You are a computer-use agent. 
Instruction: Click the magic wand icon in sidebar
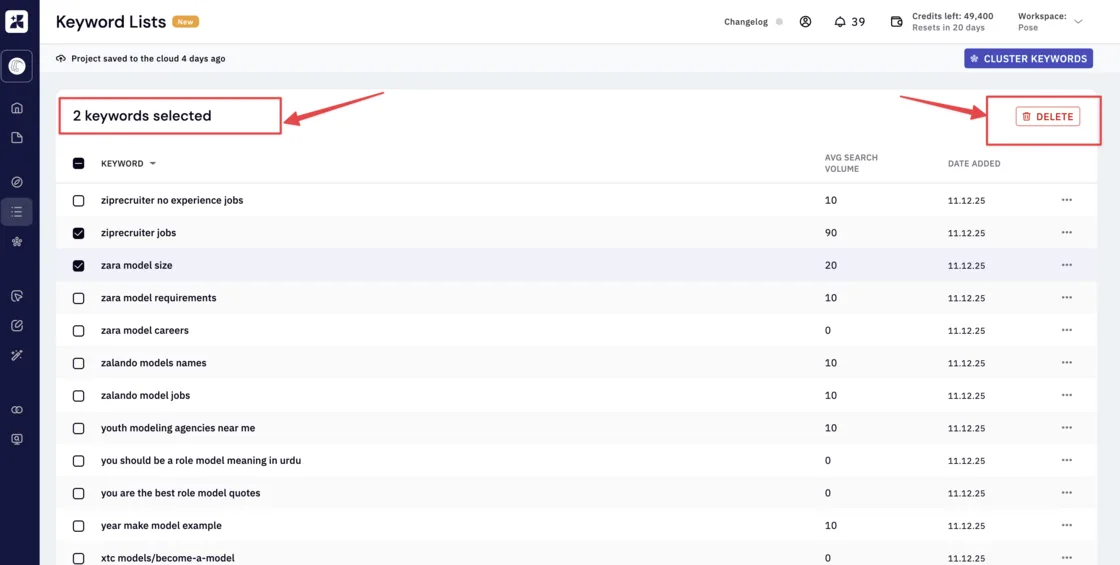tap(17, 355)
